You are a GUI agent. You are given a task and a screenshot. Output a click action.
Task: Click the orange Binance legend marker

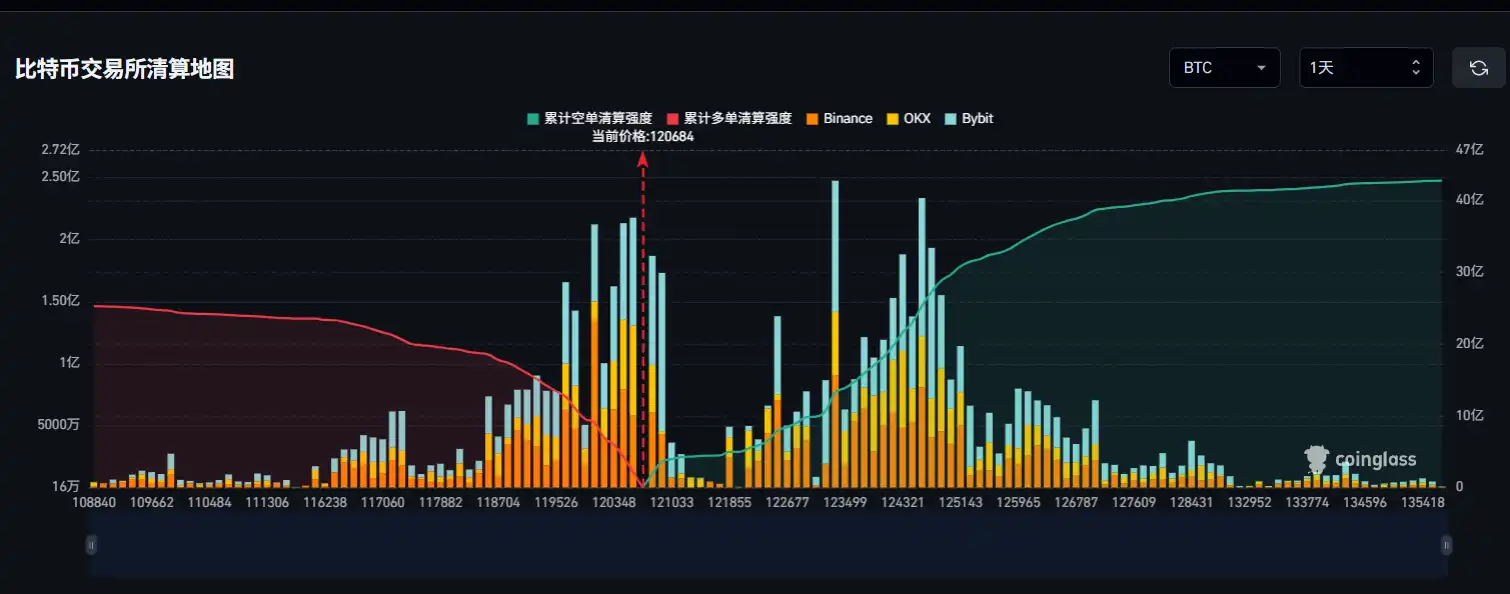click(811, 118)
